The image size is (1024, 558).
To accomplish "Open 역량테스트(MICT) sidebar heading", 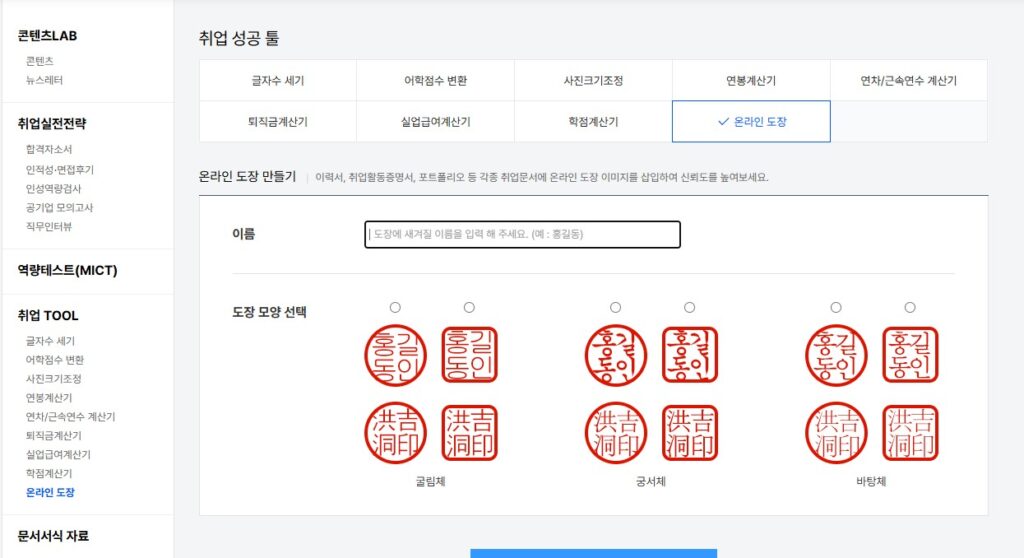I will [x=67, y=270].
